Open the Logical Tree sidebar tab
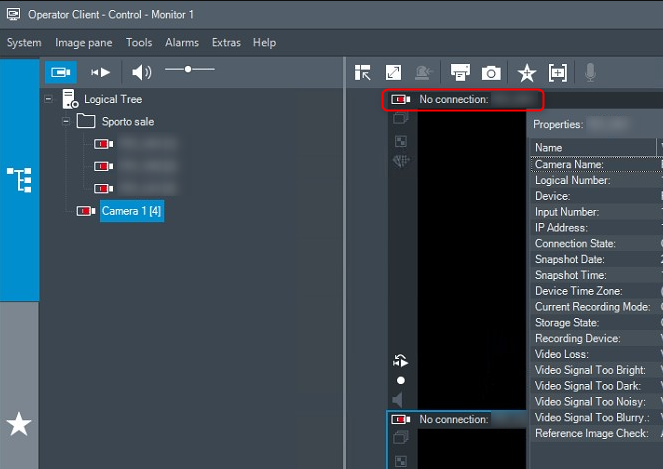The width and height of the screenshot is (663, 469). pyautogui.click(x=19, y=180)
